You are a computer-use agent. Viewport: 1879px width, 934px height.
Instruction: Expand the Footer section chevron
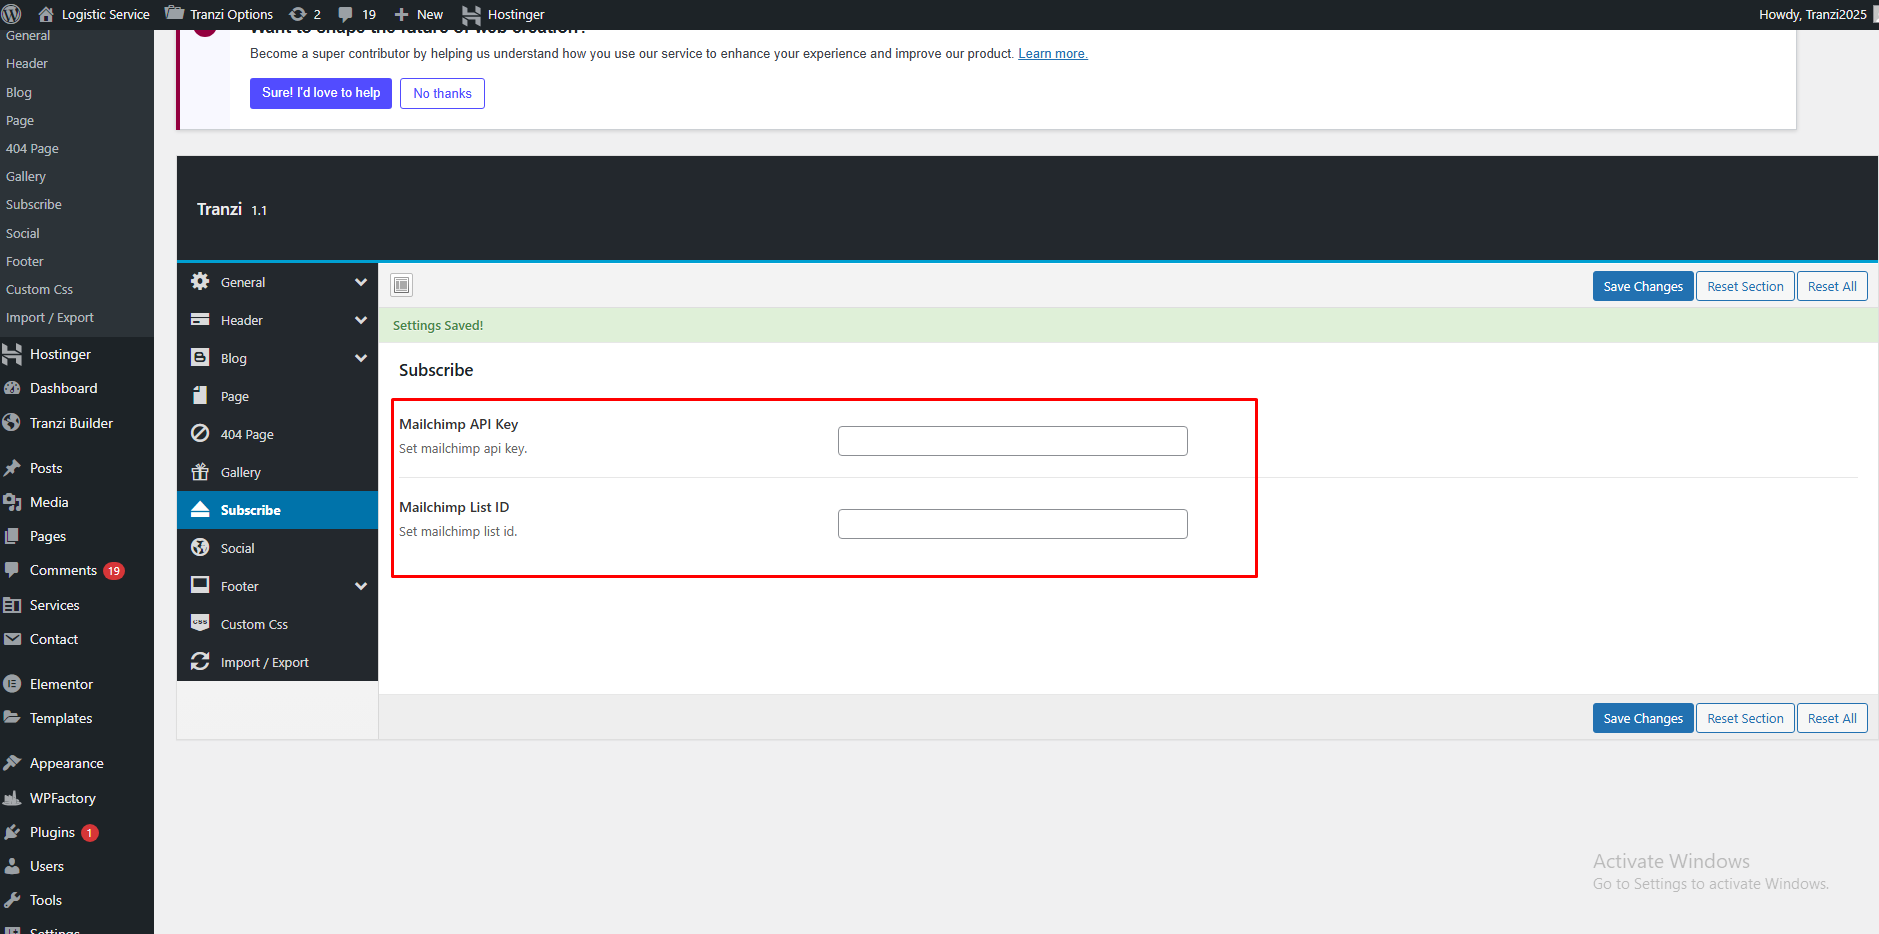point(361,586)
